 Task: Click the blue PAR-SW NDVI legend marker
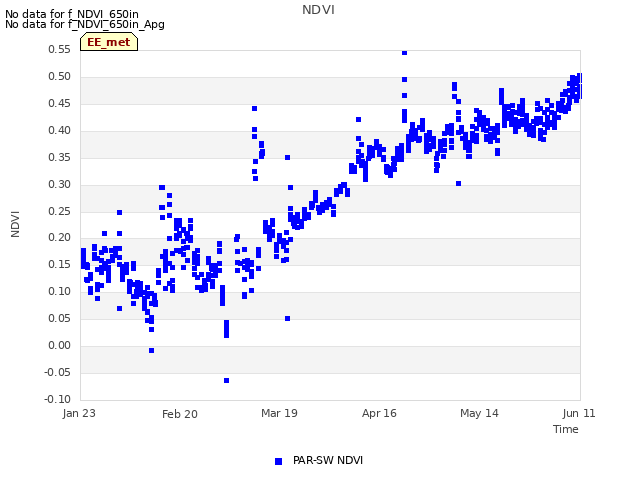pyautogui.click(x=278, y=461)
